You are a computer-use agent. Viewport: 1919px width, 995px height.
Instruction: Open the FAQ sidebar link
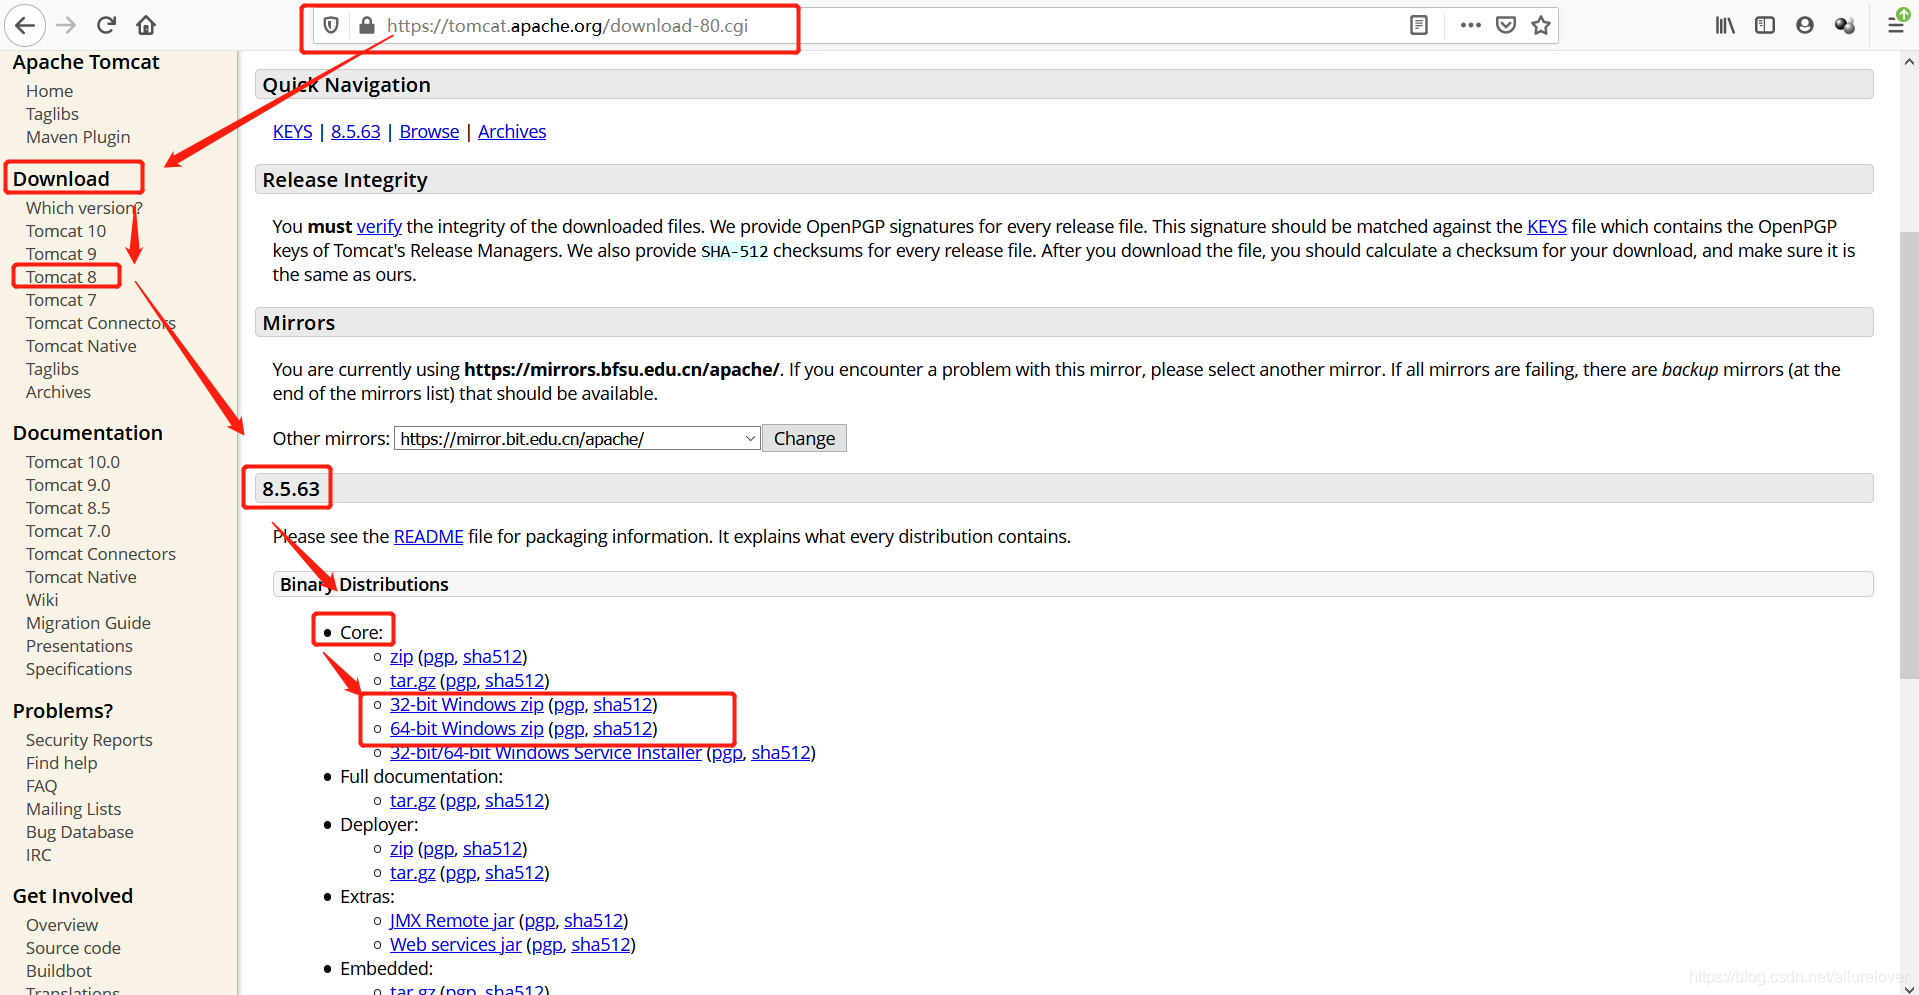[x=42, y=786]
